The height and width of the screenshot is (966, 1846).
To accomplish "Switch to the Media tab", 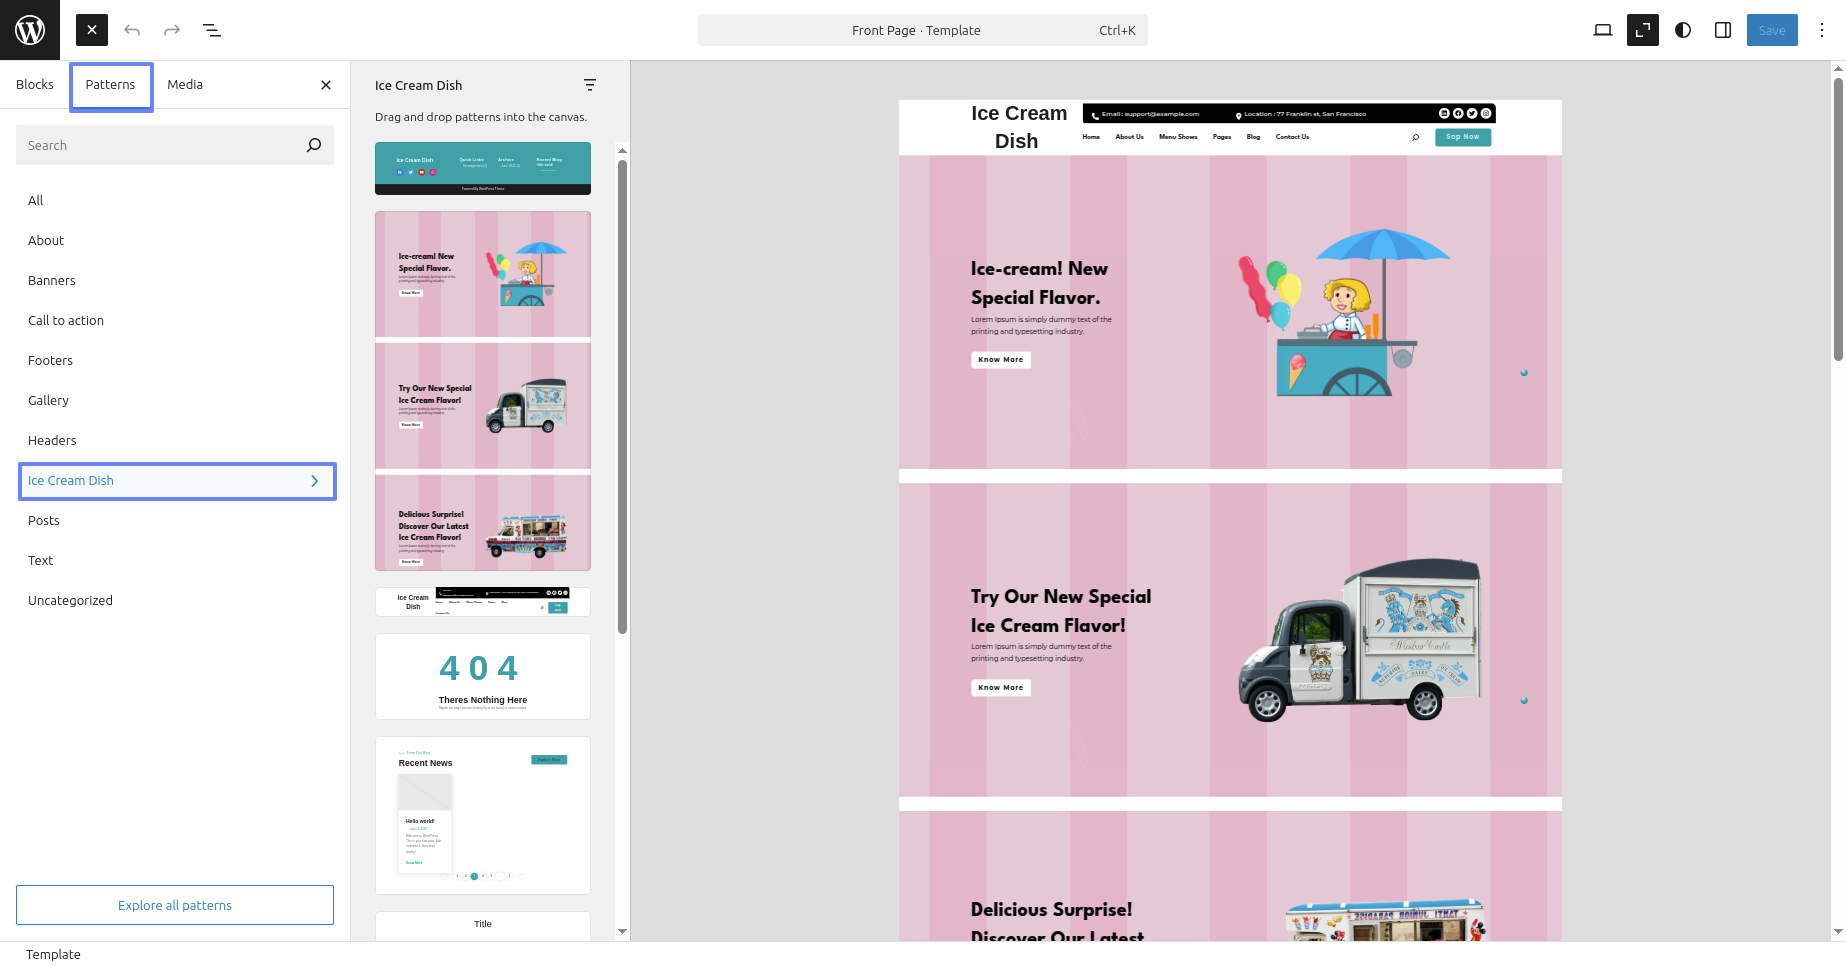I will coord(185,85).
